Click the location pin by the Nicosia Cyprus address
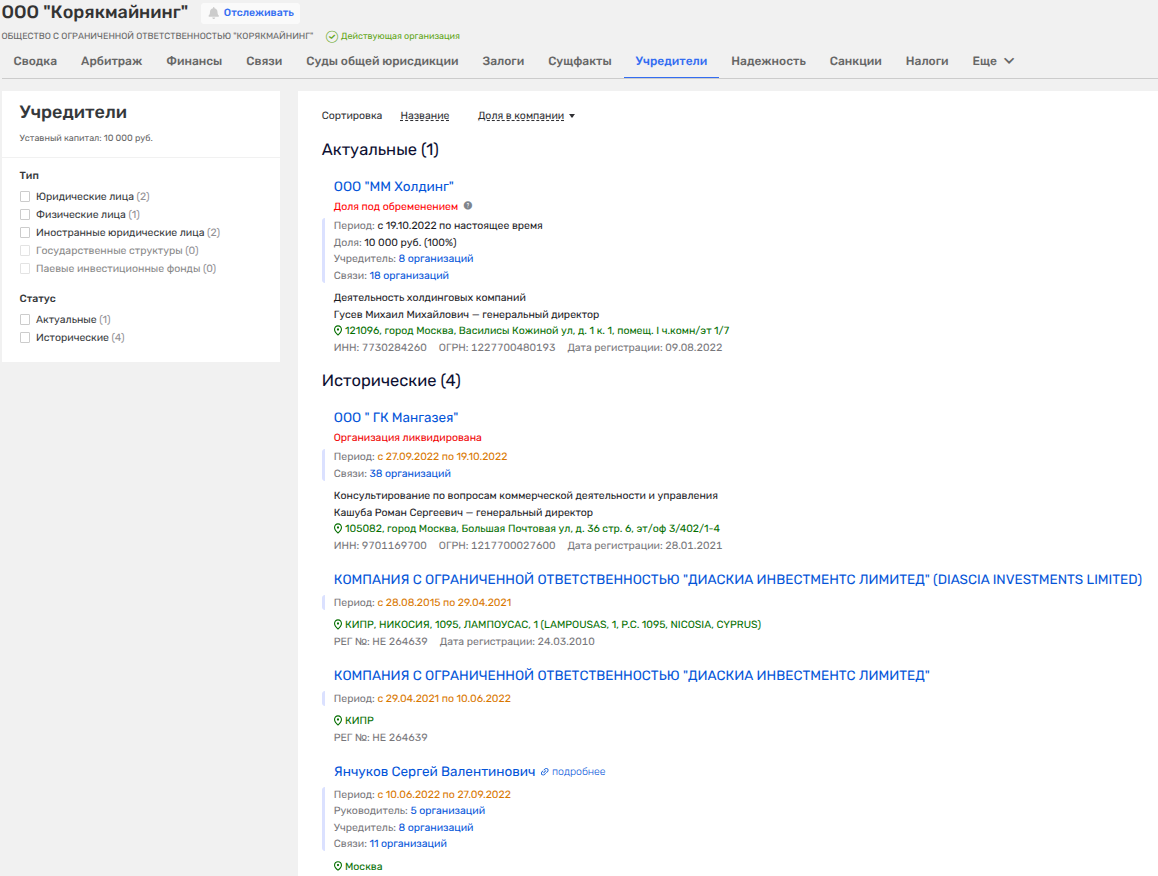The image size is (1158, 876). click(x=338, y=624)
